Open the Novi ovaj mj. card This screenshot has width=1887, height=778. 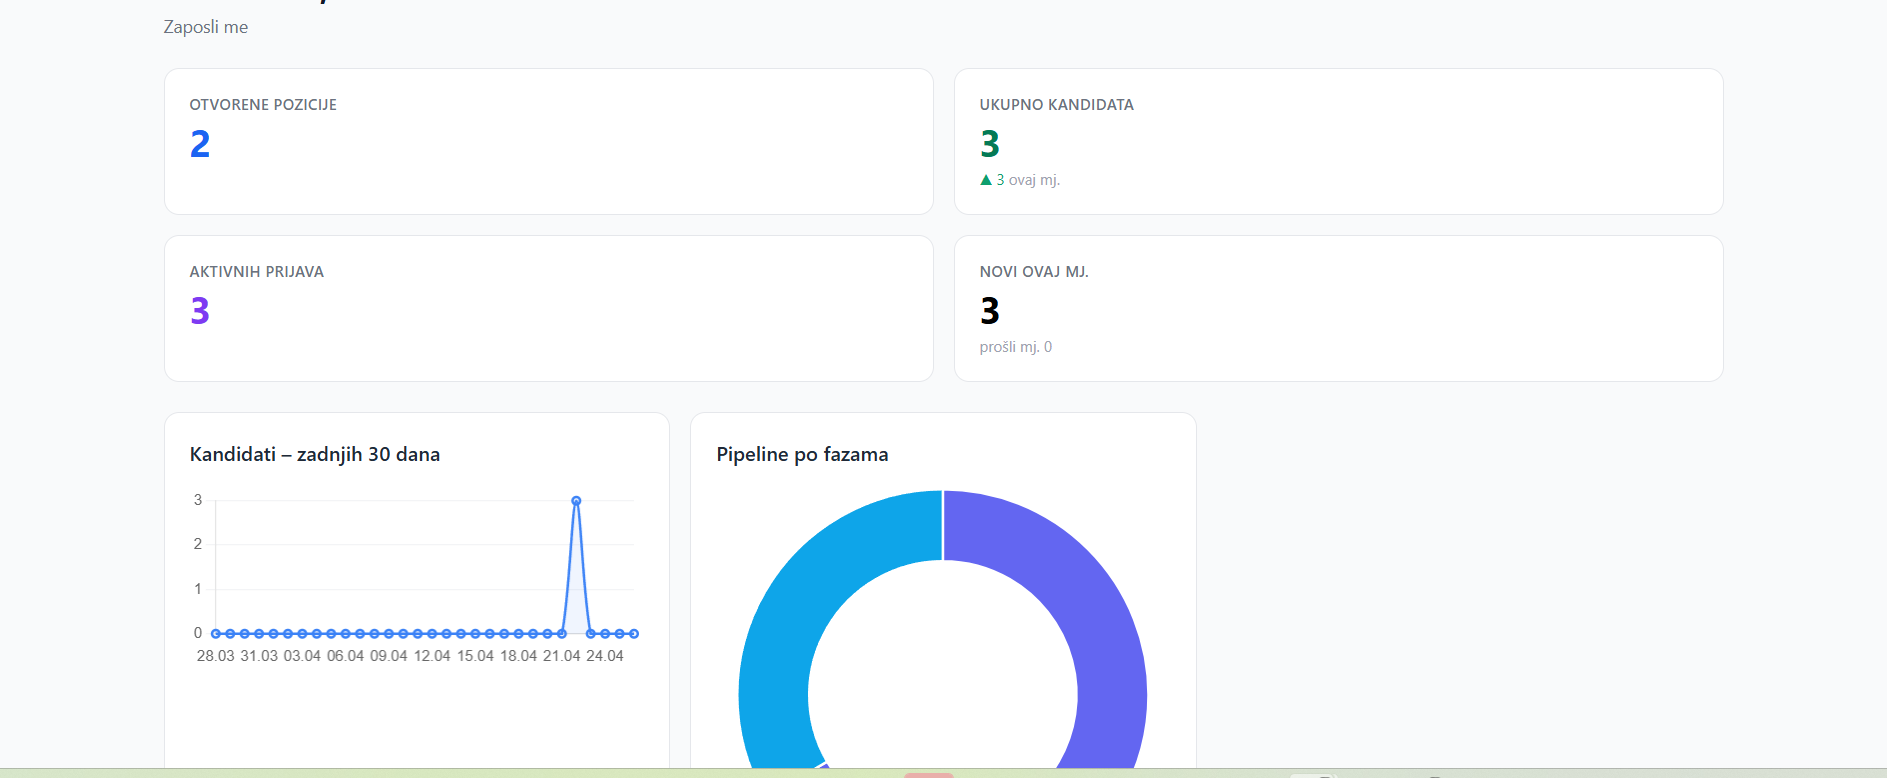[x=1338, y=308]
